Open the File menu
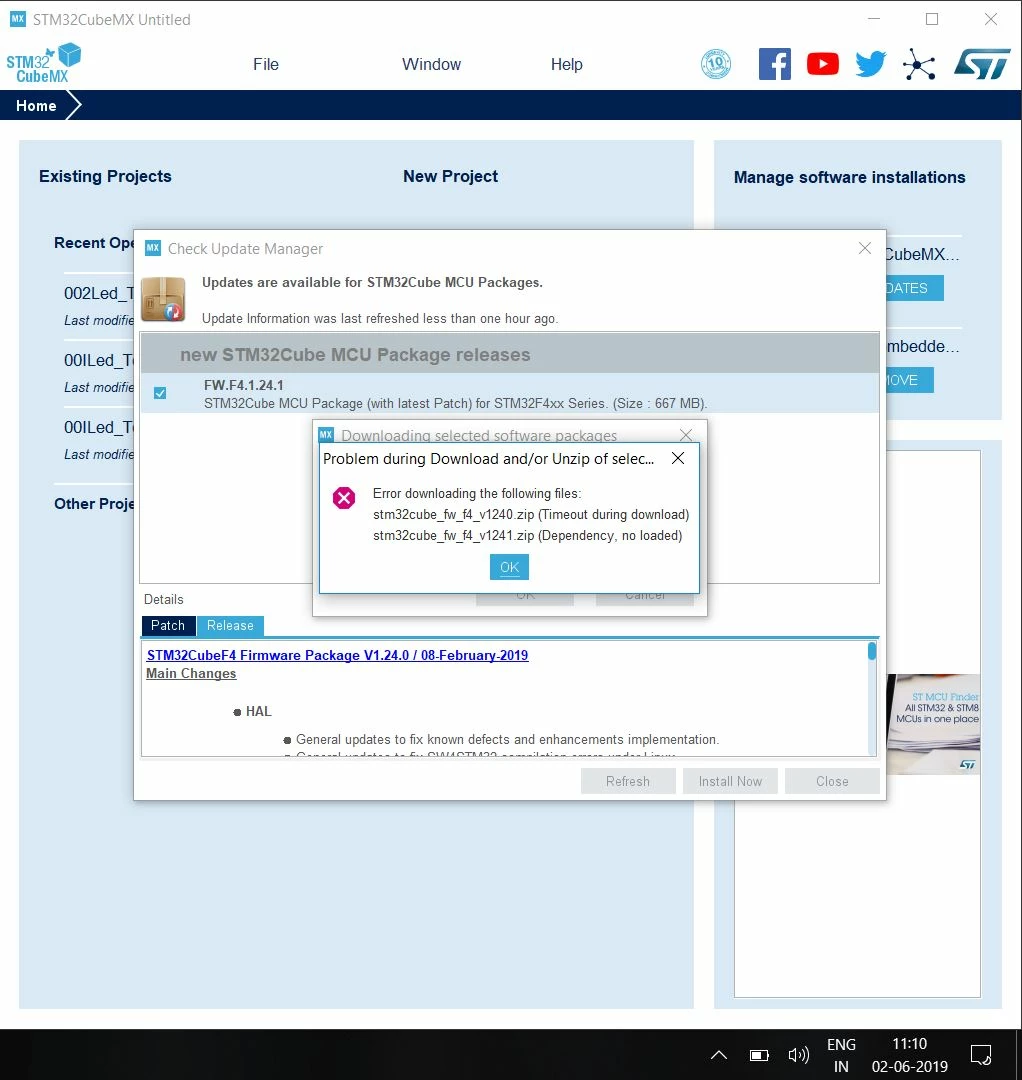Screen dimensions: 1022x1080 tap(266, 64)
